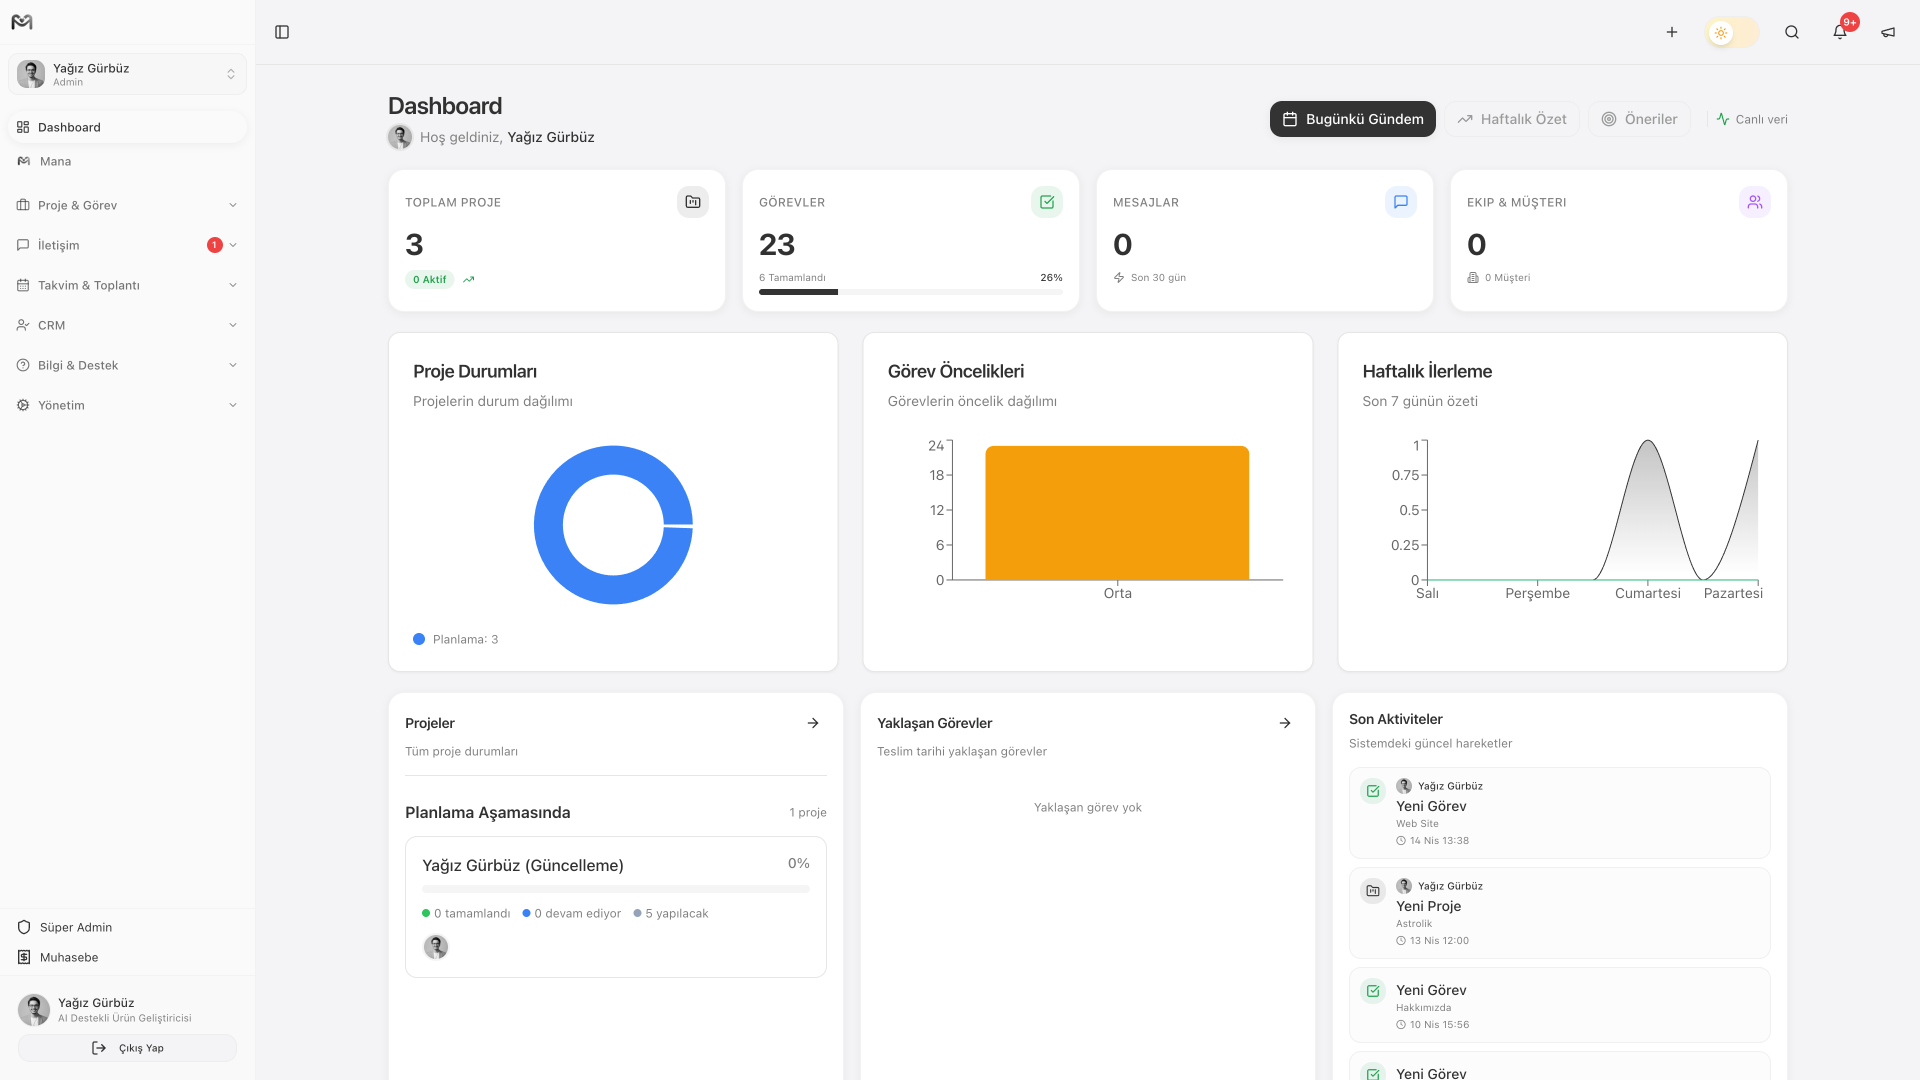This screenshot has width=1920, height=1080.
Task: Click the plus create icon
Action: (x=1671, y=32)
